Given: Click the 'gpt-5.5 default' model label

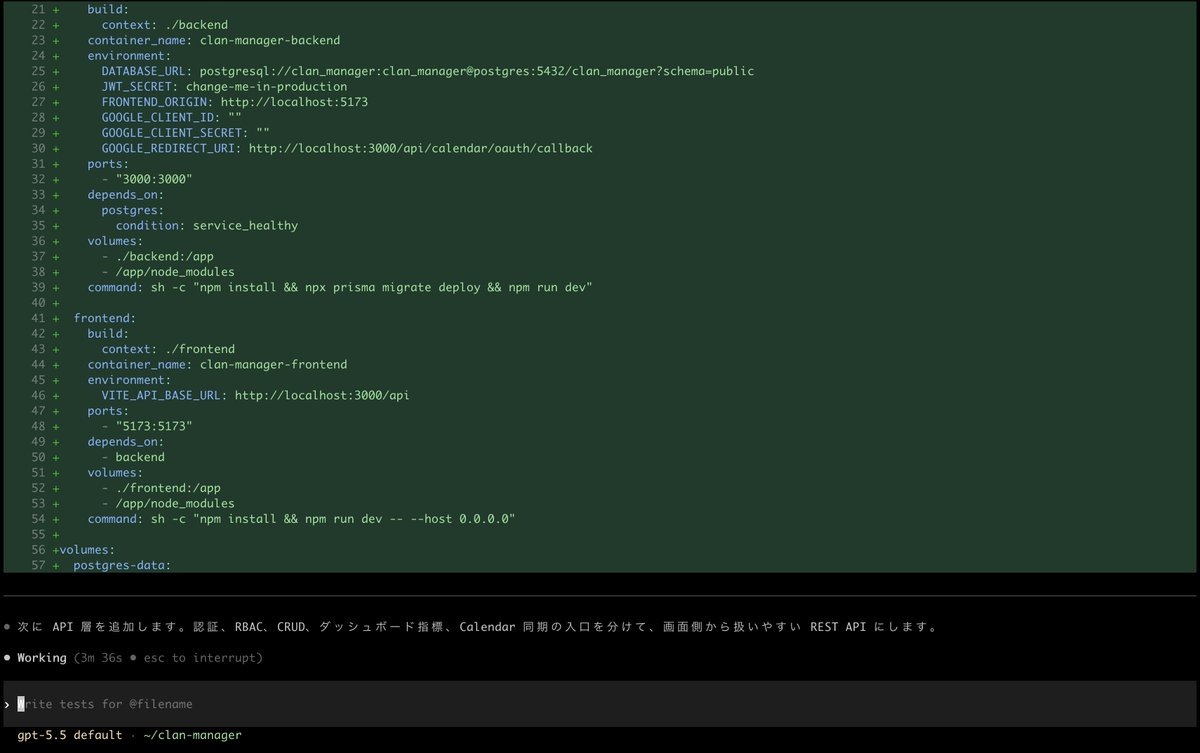Looking at the screenshot, I should click(70, 735).
